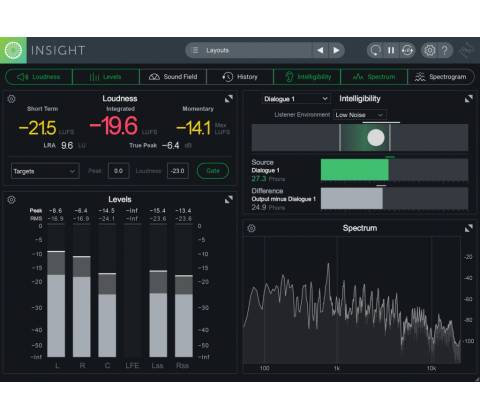Viewport: 480px width, 420px height.
Task: Open Levels panel settings gear
Action: point(11,200)
